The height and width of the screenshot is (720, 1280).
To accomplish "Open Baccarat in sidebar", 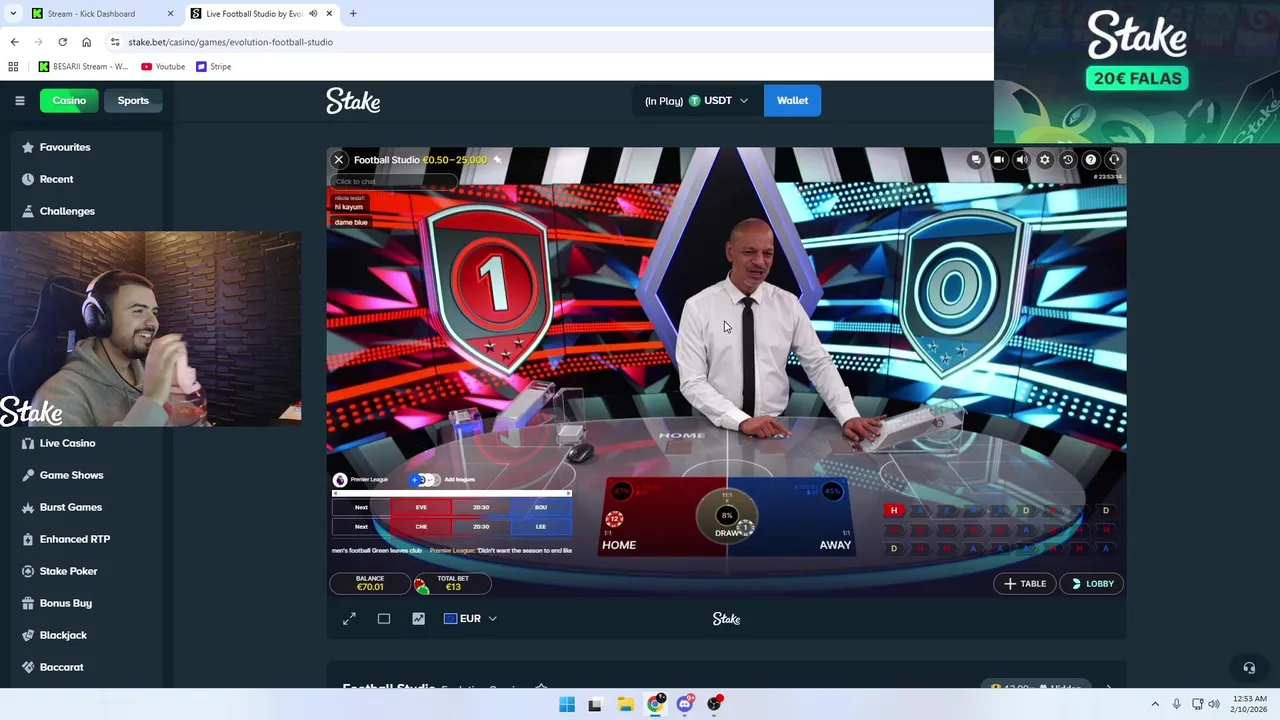I will point(61,667).
